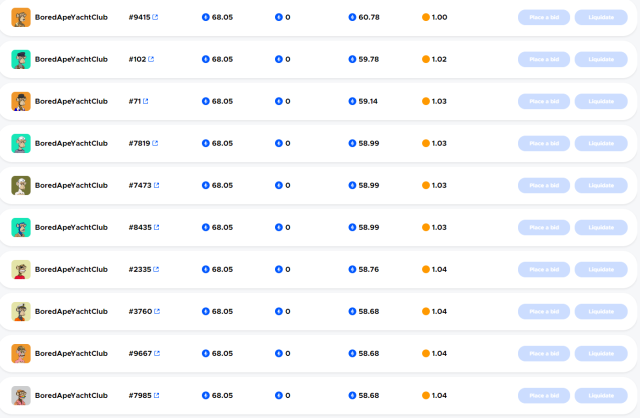Click external link icon next to #8435

[x=155, y=227]
